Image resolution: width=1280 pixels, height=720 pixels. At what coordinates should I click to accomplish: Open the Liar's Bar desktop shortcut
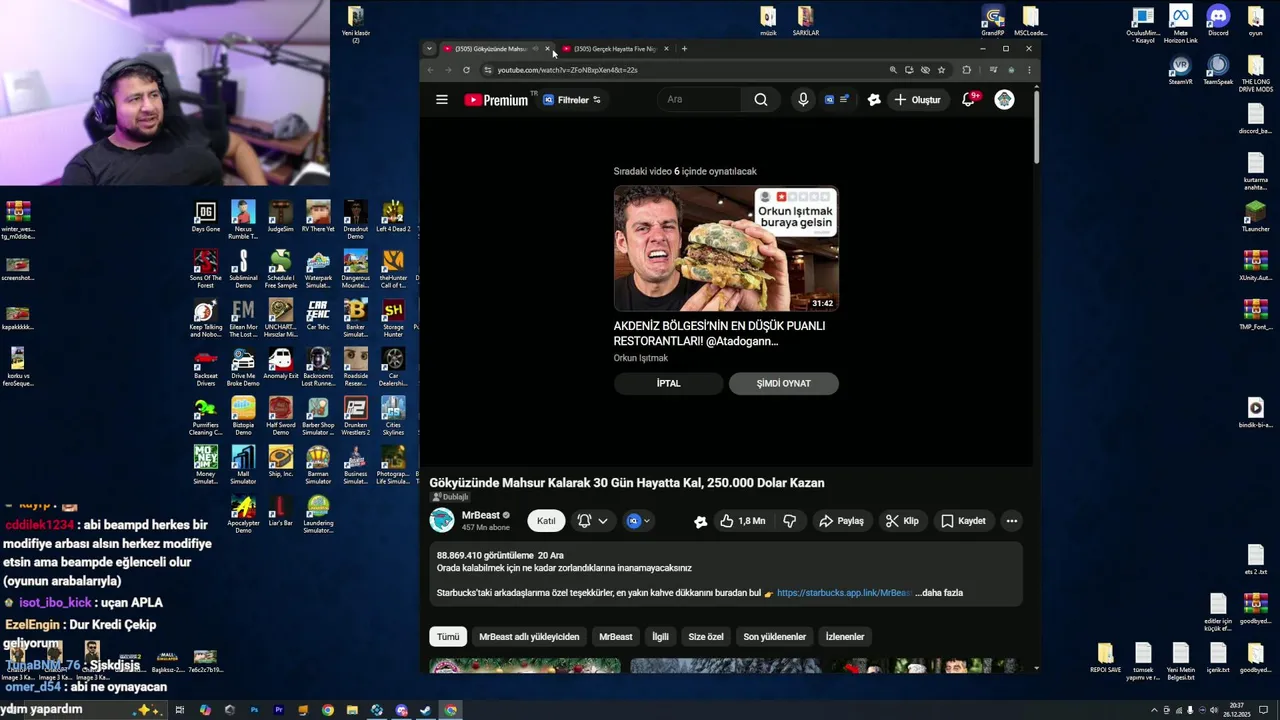tap(281, 511)
